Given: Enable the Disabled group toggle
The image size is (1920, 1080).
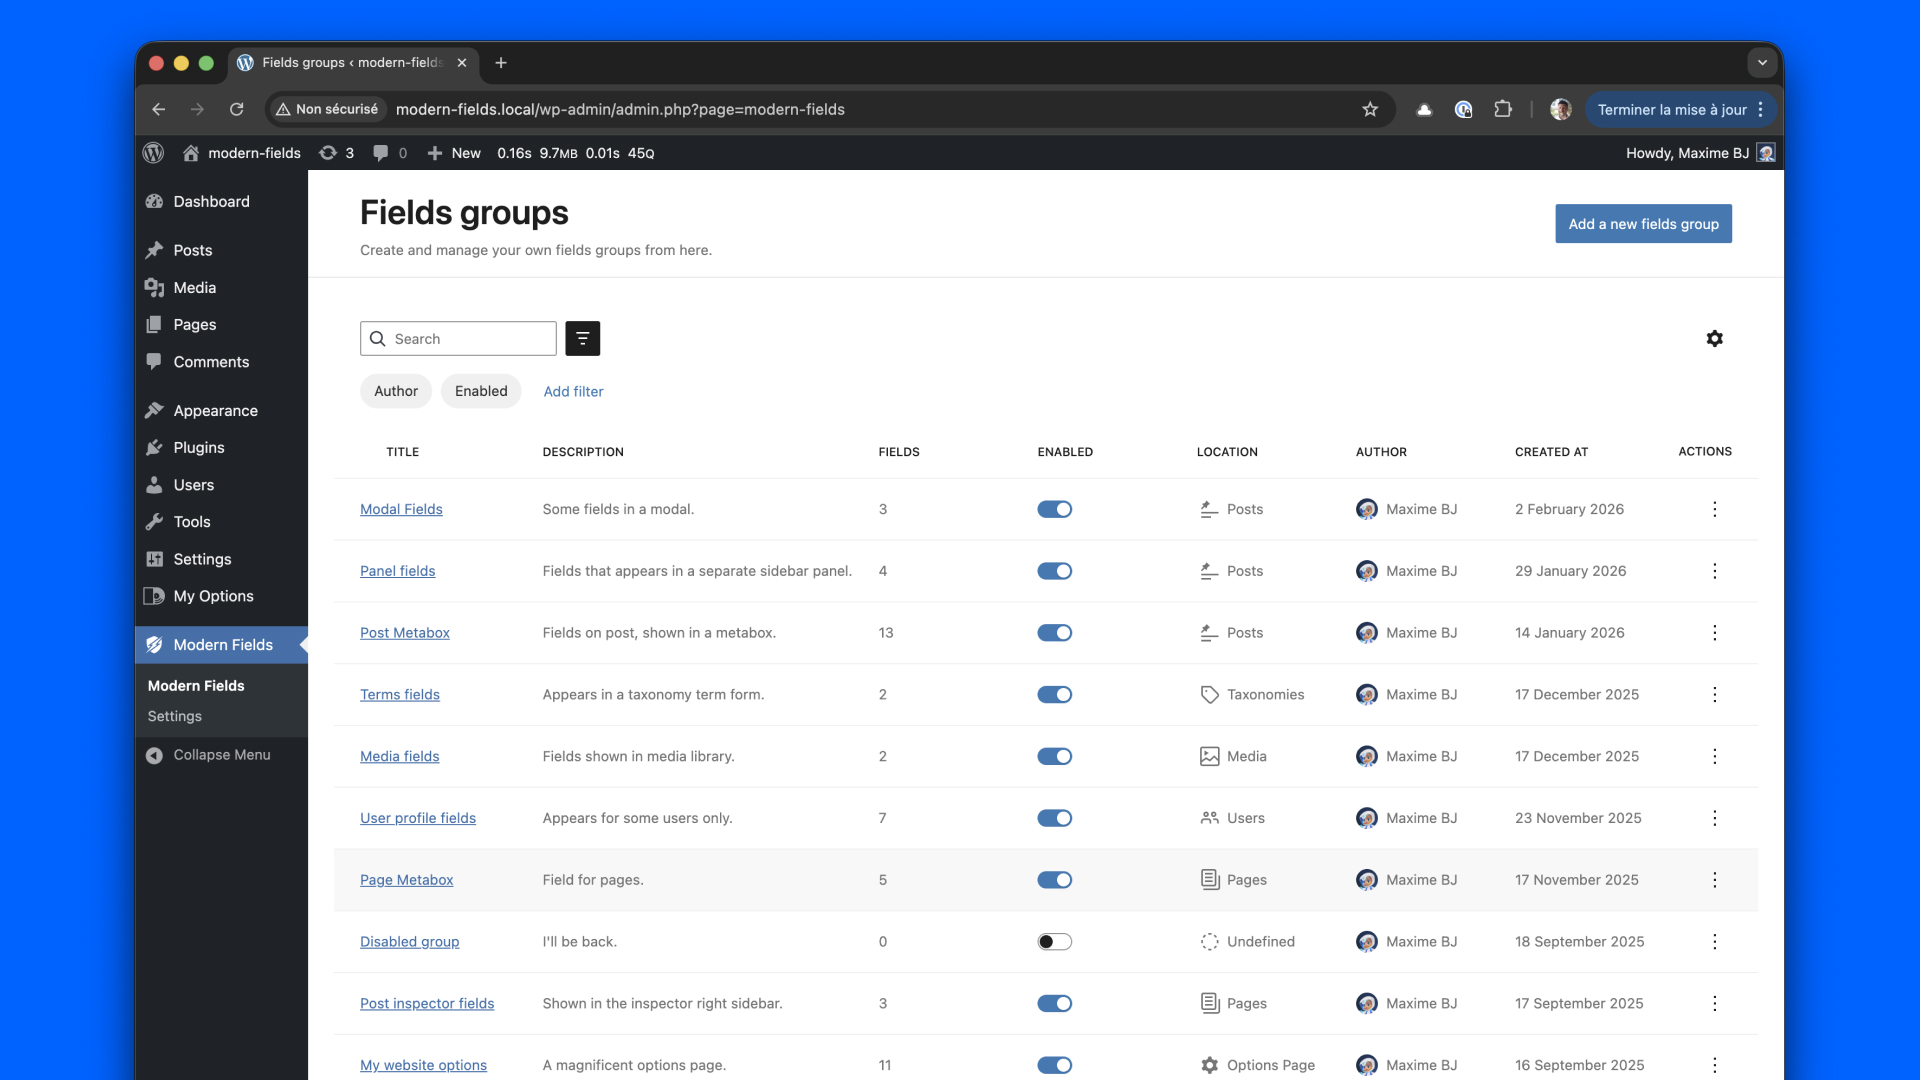Looking at the screenshot, I should pos(1054,942).
